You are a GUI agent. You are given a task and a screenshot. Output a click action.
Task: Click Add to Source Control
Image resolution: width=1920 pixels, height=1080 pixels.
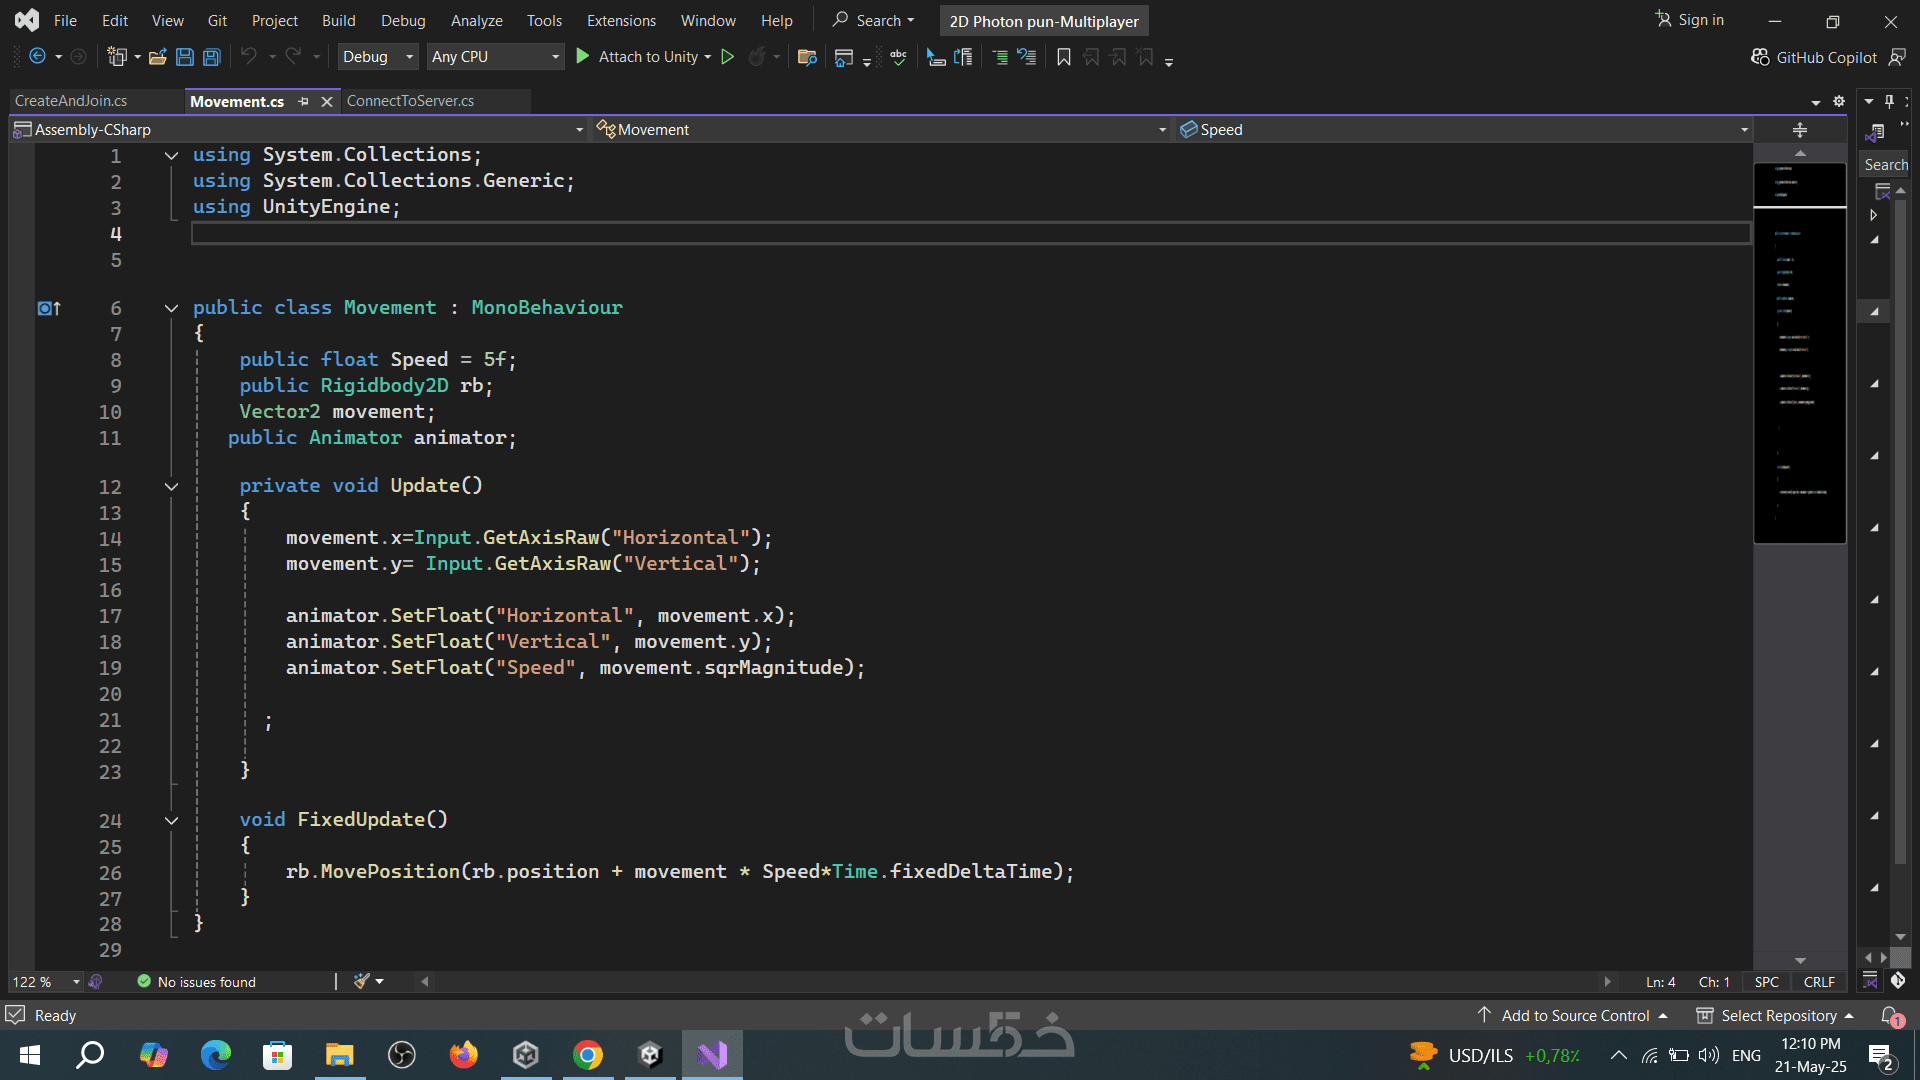pyautogui.click(x=1574, y=1015)
